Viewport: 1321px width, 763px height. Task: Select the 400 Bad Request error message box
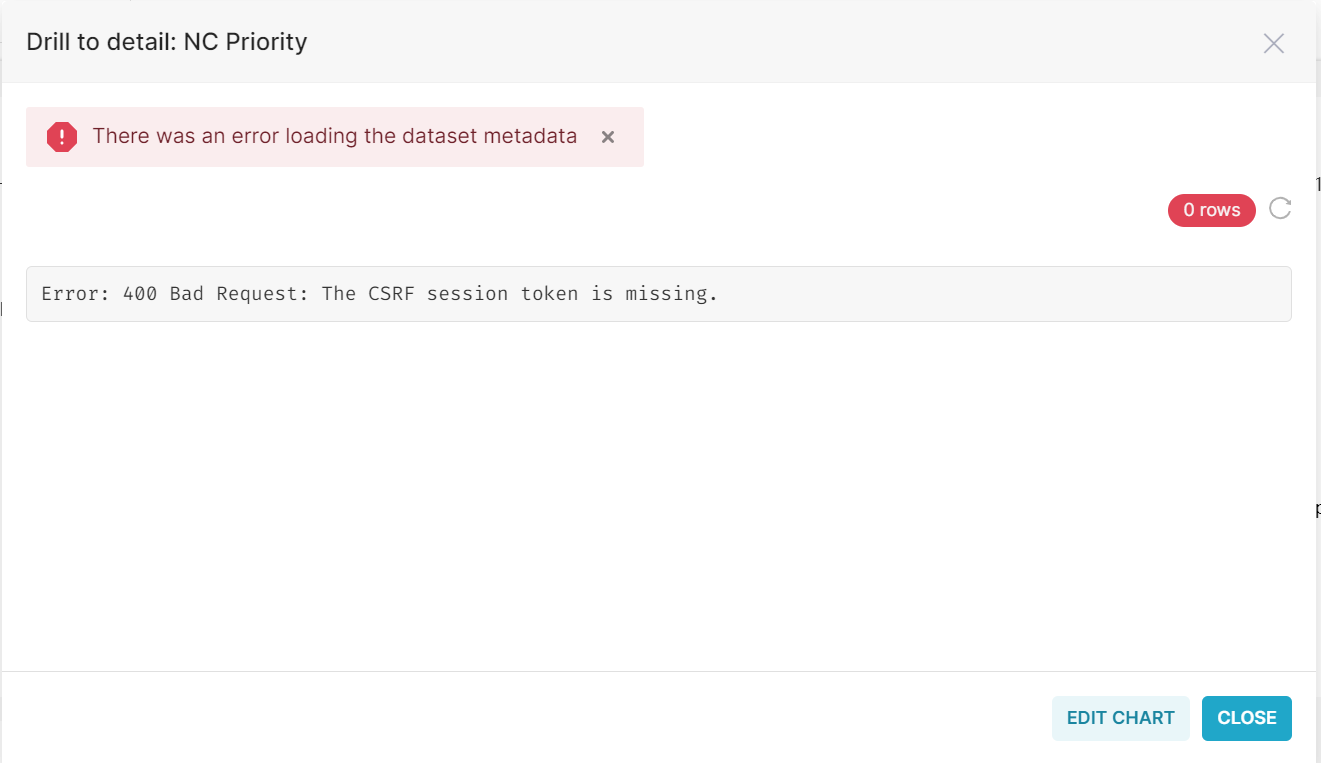(658, 294)
